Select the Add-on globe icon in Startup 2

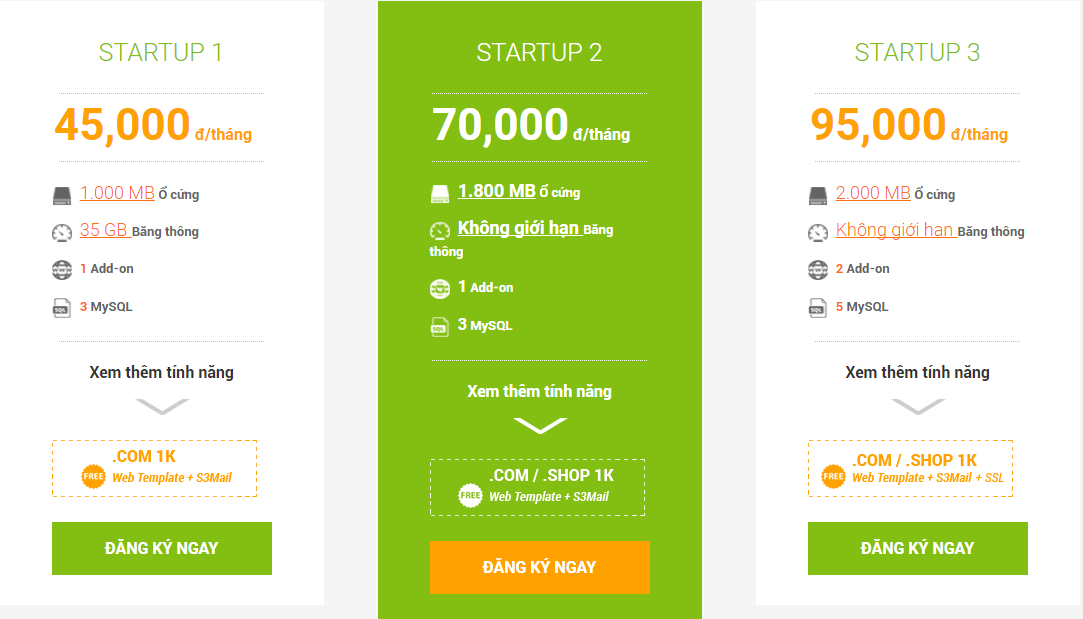pos(439,287)
